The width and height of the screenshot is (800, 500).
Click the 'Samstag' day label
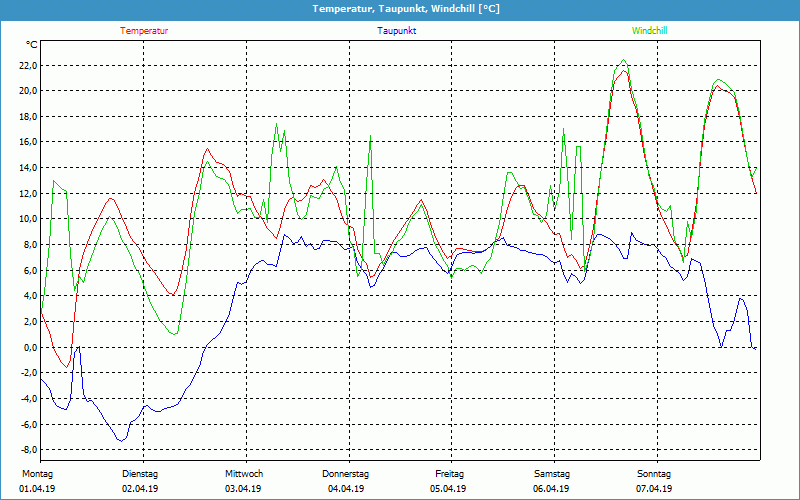click(x=552, y=474)
